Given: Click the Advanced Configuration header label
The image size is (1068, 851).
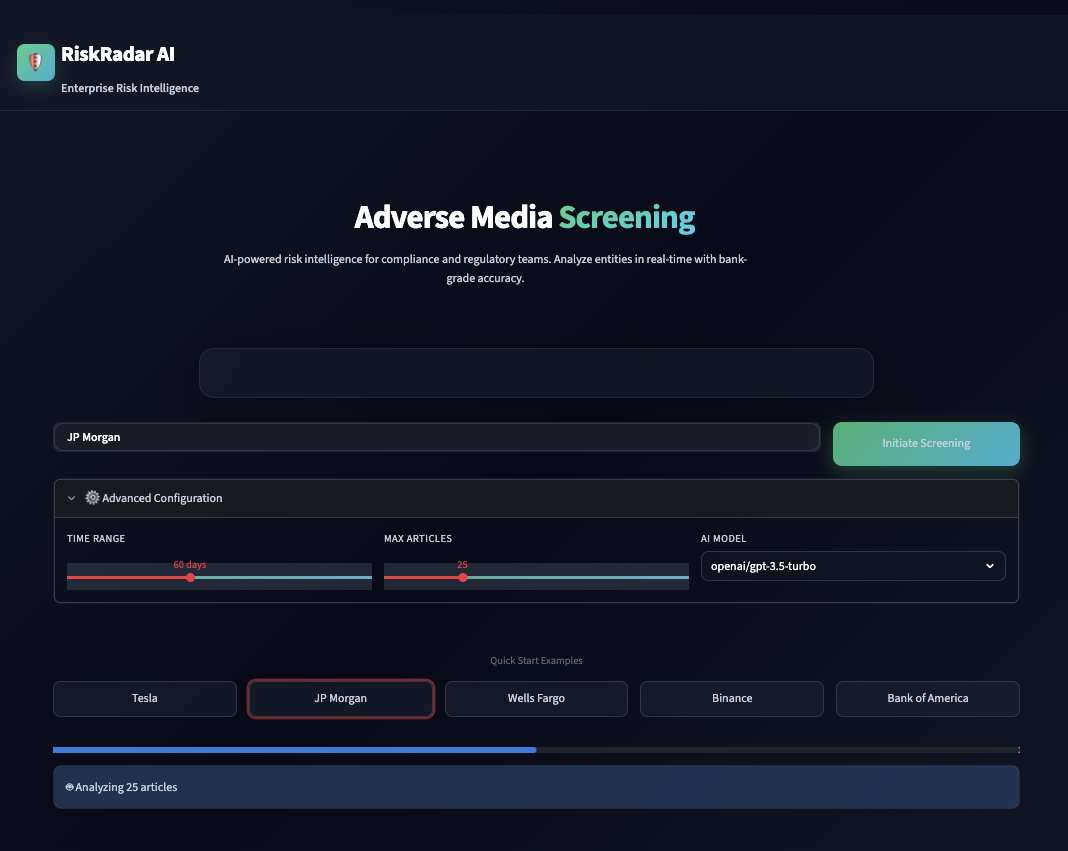Looking at the screenshot, I should click(162, 498).
